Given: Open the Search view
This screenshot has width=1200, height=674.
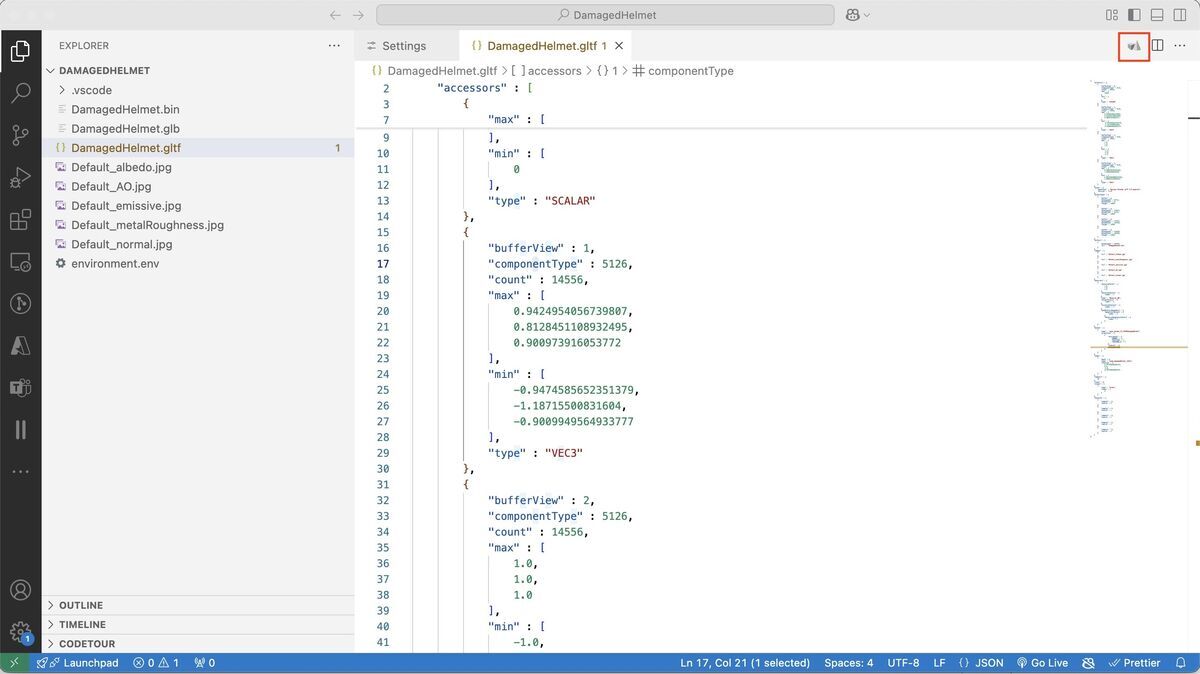Looking at the screenshot, I should [x=20, y=93].
